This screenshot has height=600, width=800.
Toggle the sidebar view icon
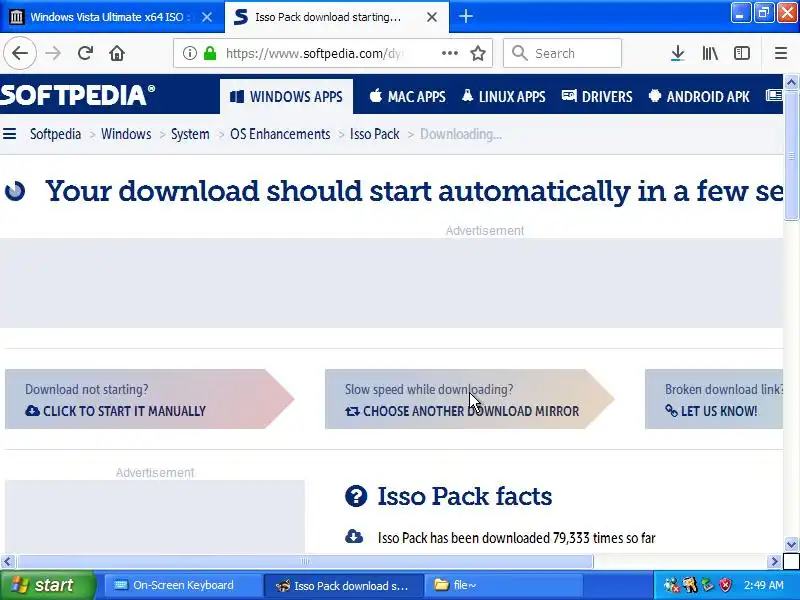(742, 53)
